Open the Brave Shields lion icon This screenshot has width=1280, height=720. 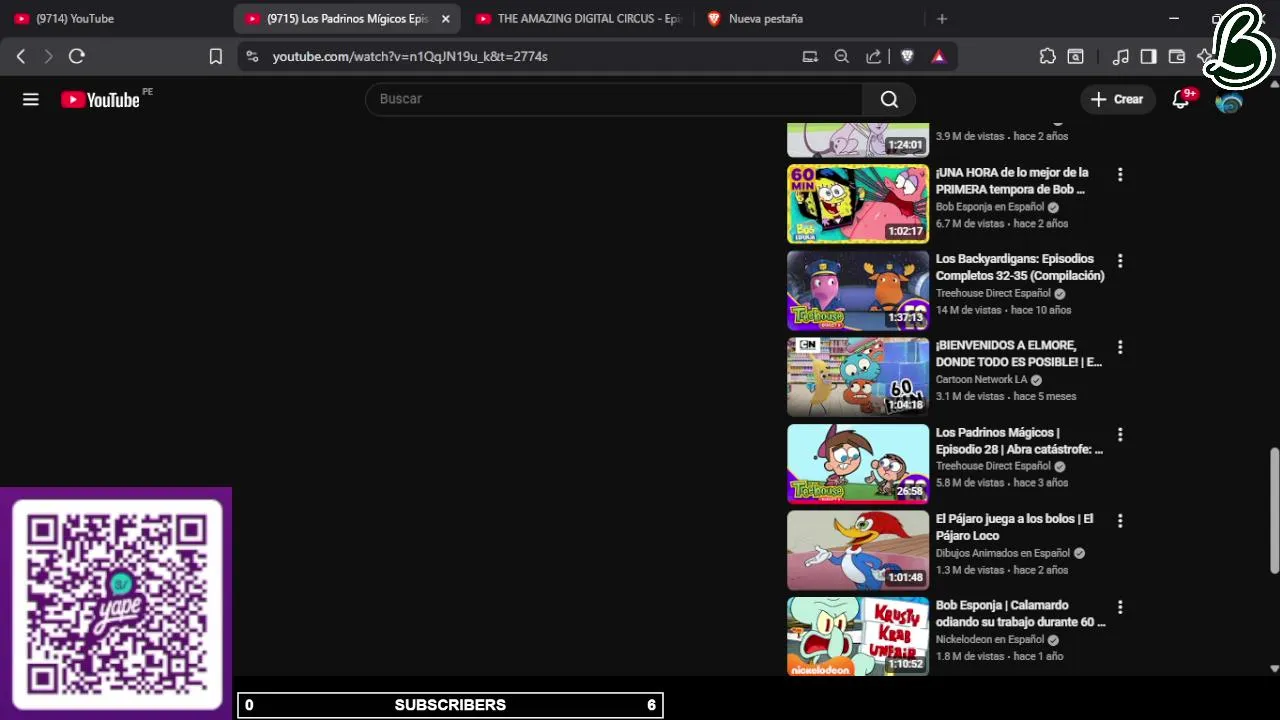(907, 57)
